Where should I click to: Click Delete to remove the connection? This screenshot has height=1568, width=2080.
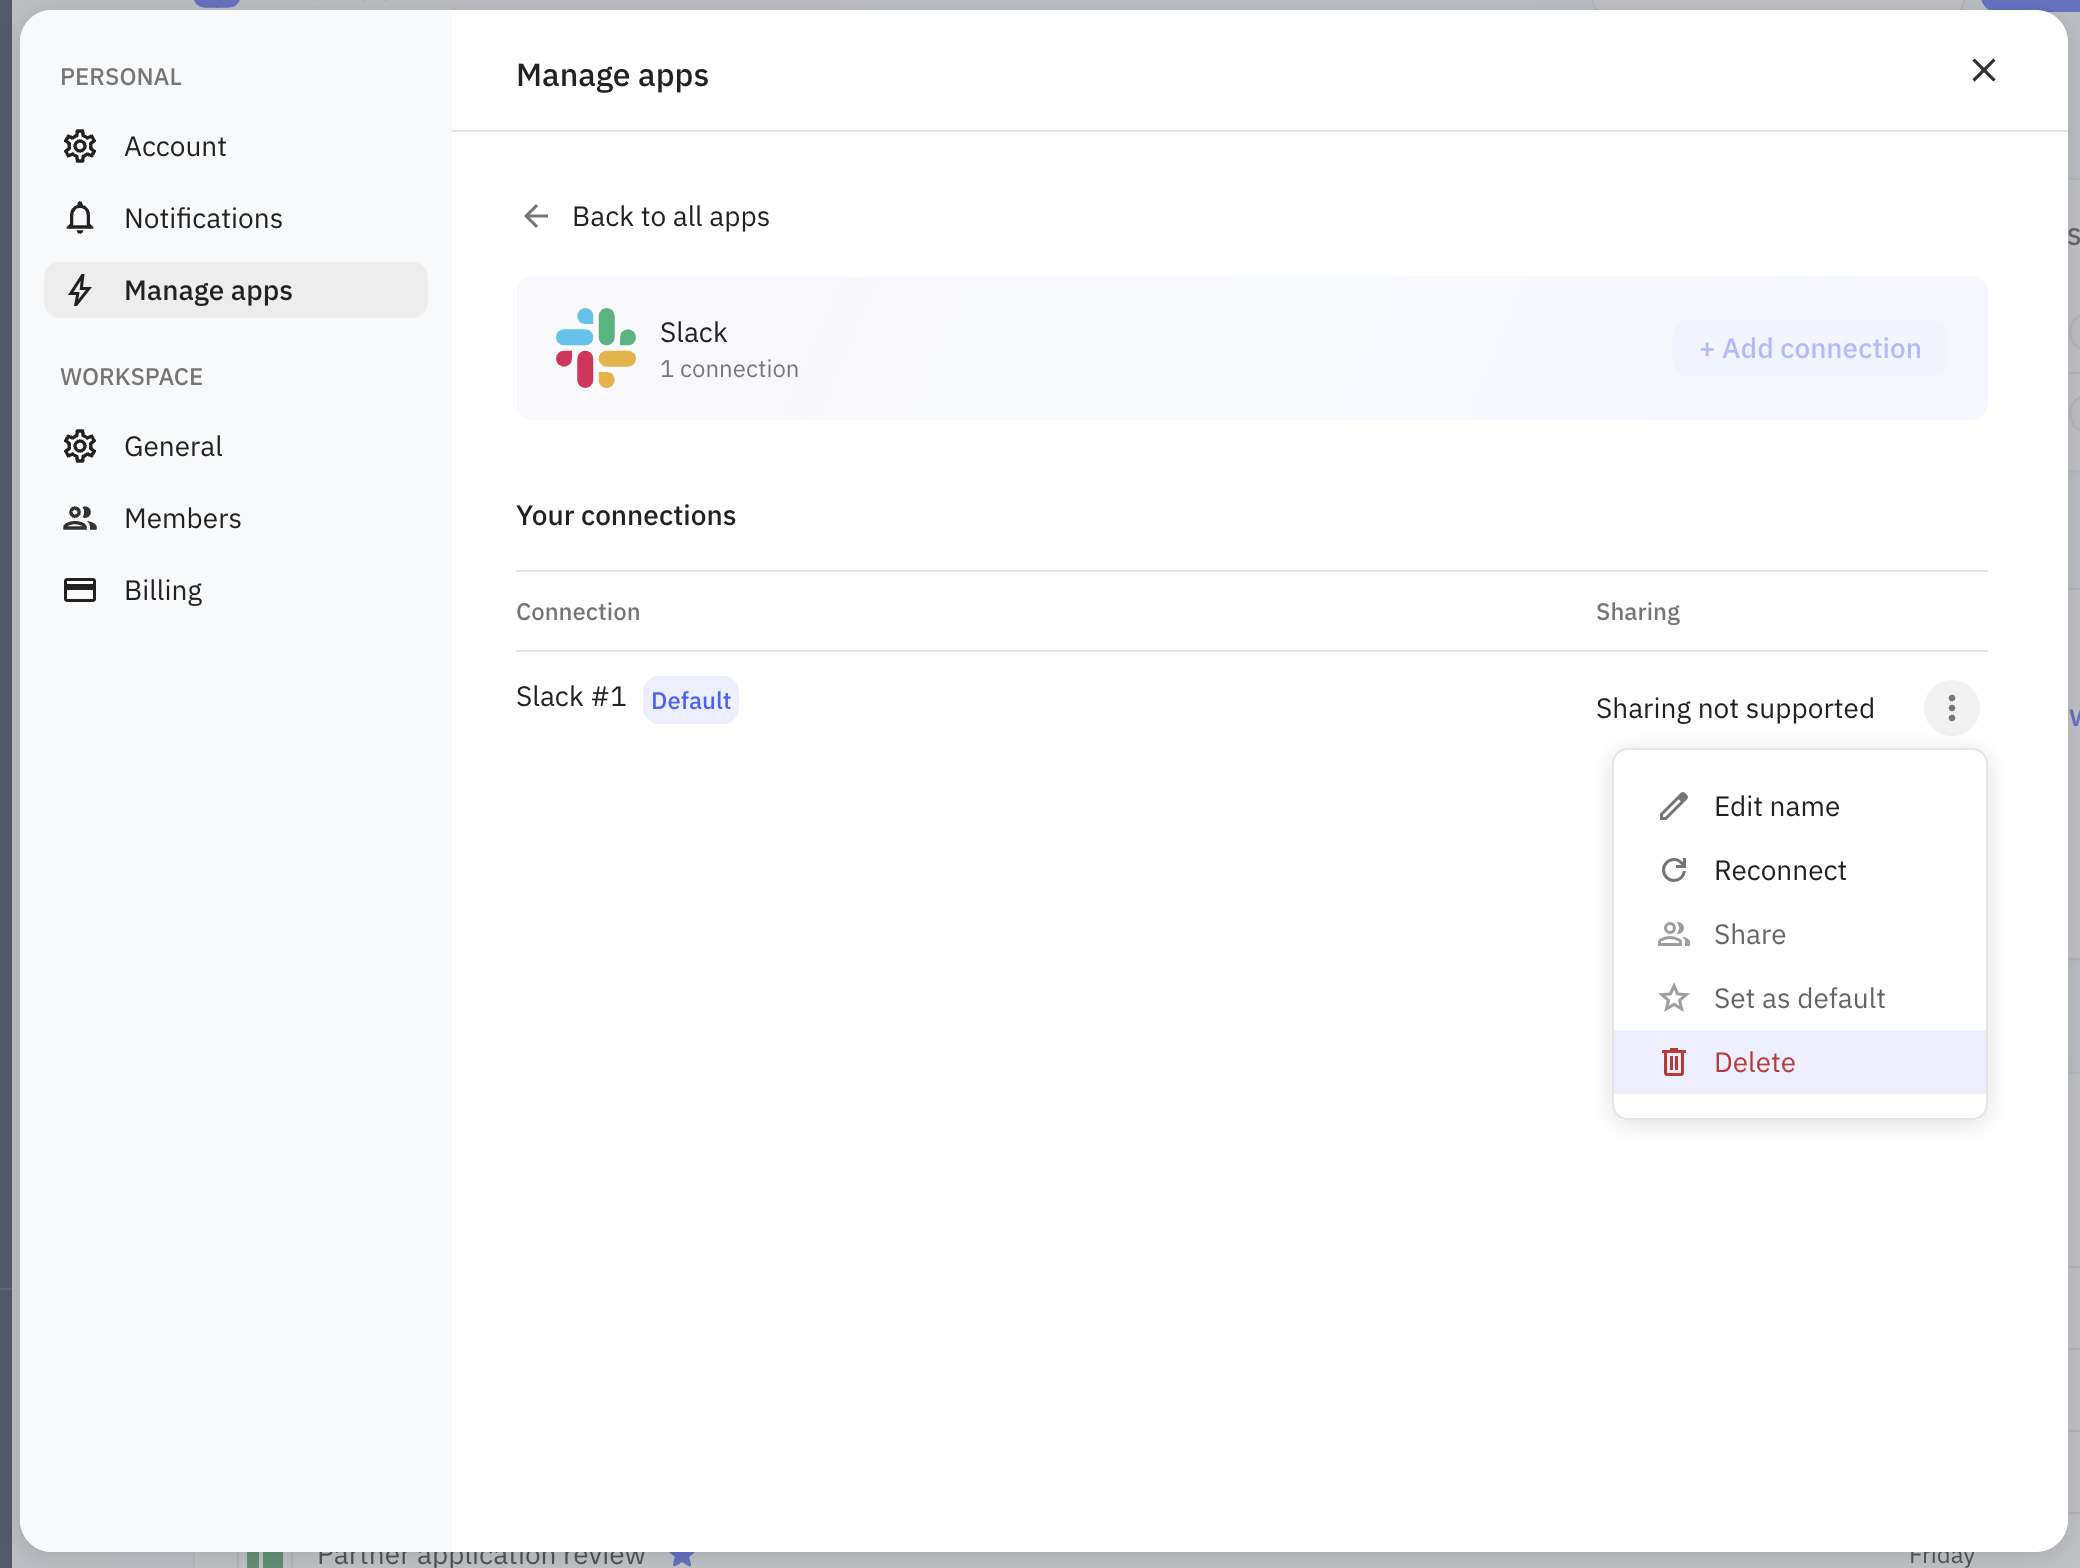point(1754,1062)
